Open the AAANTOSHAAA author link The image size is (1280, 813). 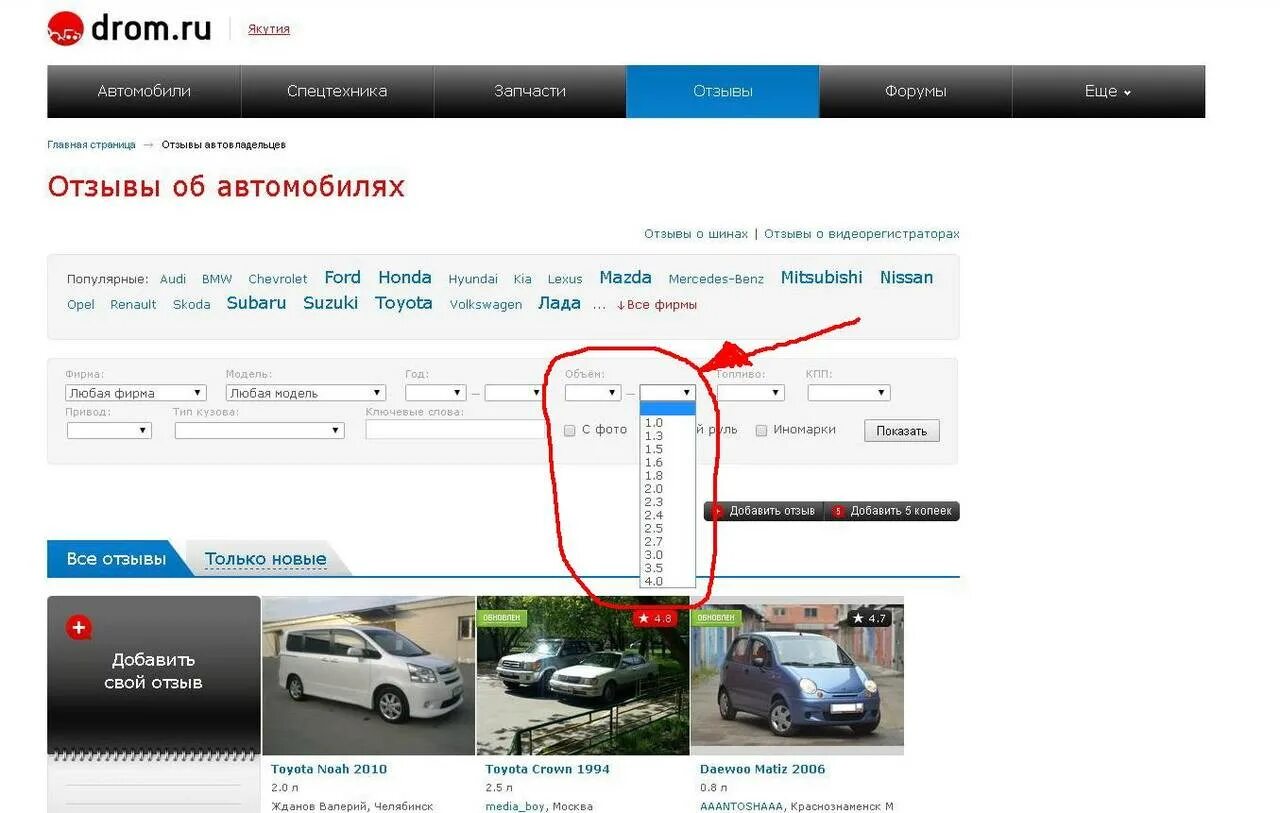click(x=743, y=806)
